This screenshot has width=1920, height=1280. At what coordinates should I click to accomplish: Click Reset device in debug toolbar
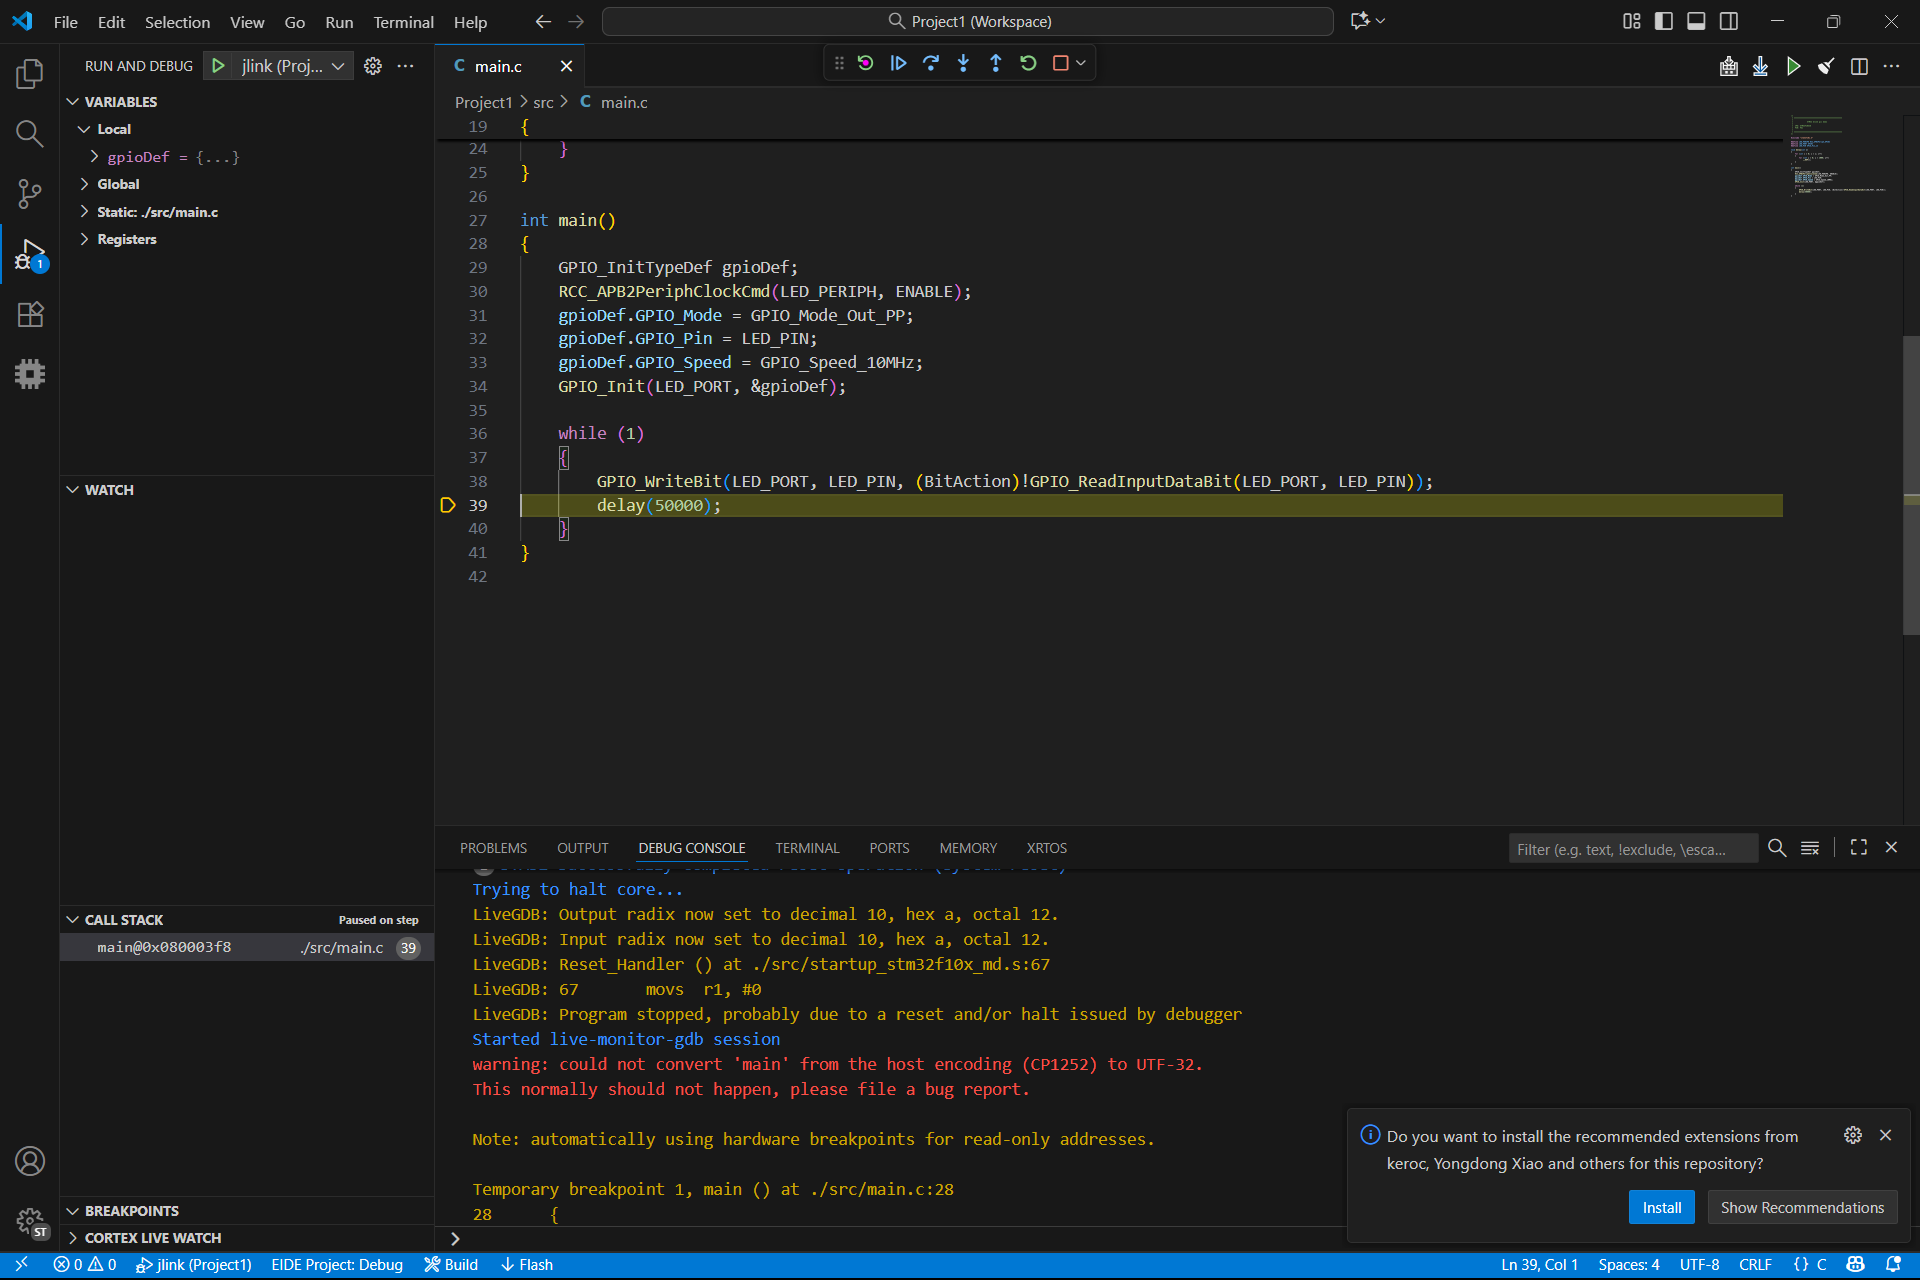(x=866, y=63)
